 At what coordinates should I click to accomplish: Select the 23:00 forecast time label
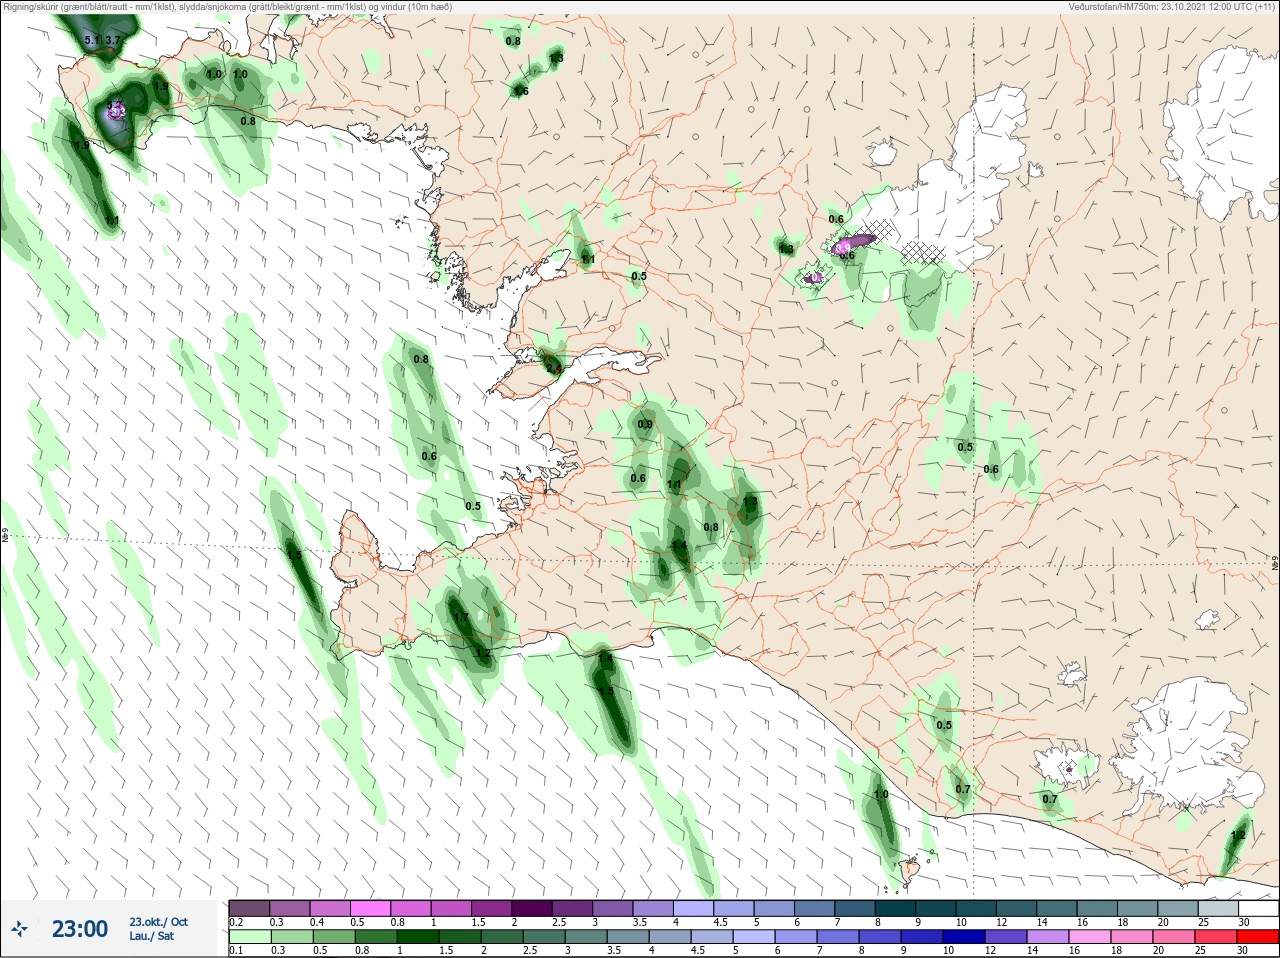pos(80,929)
